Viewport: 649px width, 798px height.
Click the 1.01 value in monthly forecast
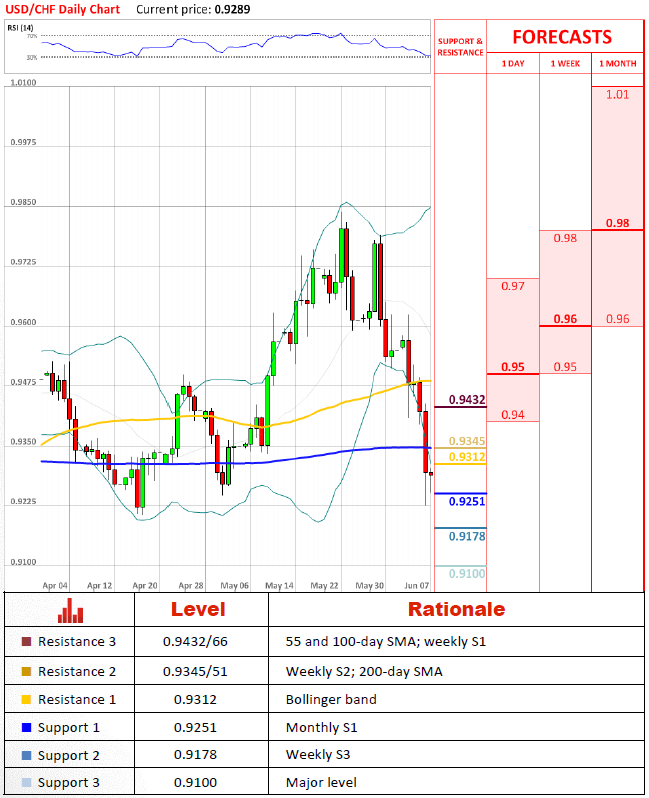tap(617, 94)
